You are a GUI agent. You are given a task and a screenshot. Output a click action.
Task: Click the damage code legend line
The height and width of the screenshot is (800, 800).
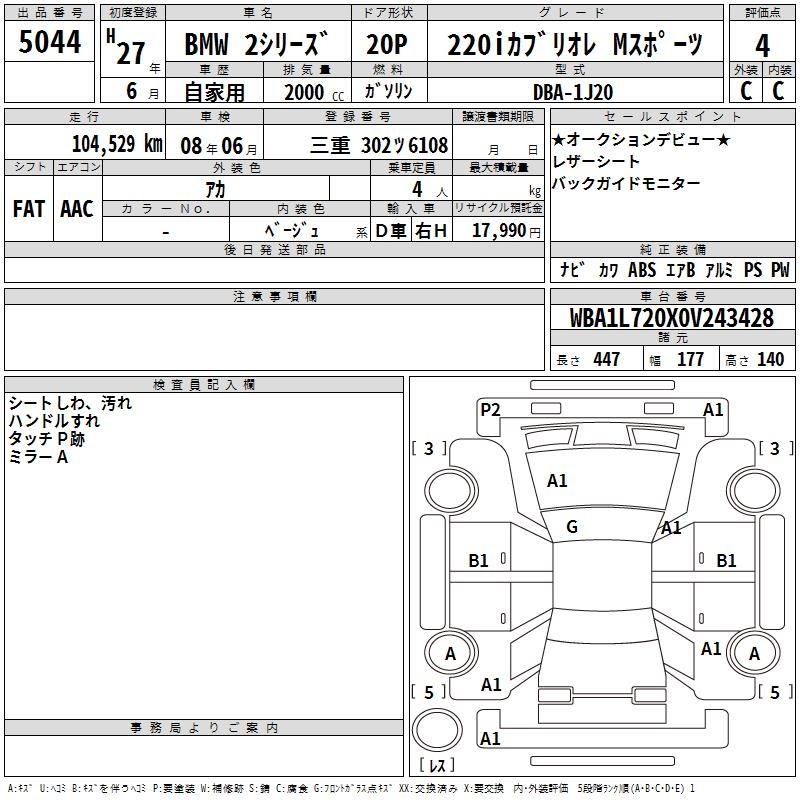(x=351, y=788)
